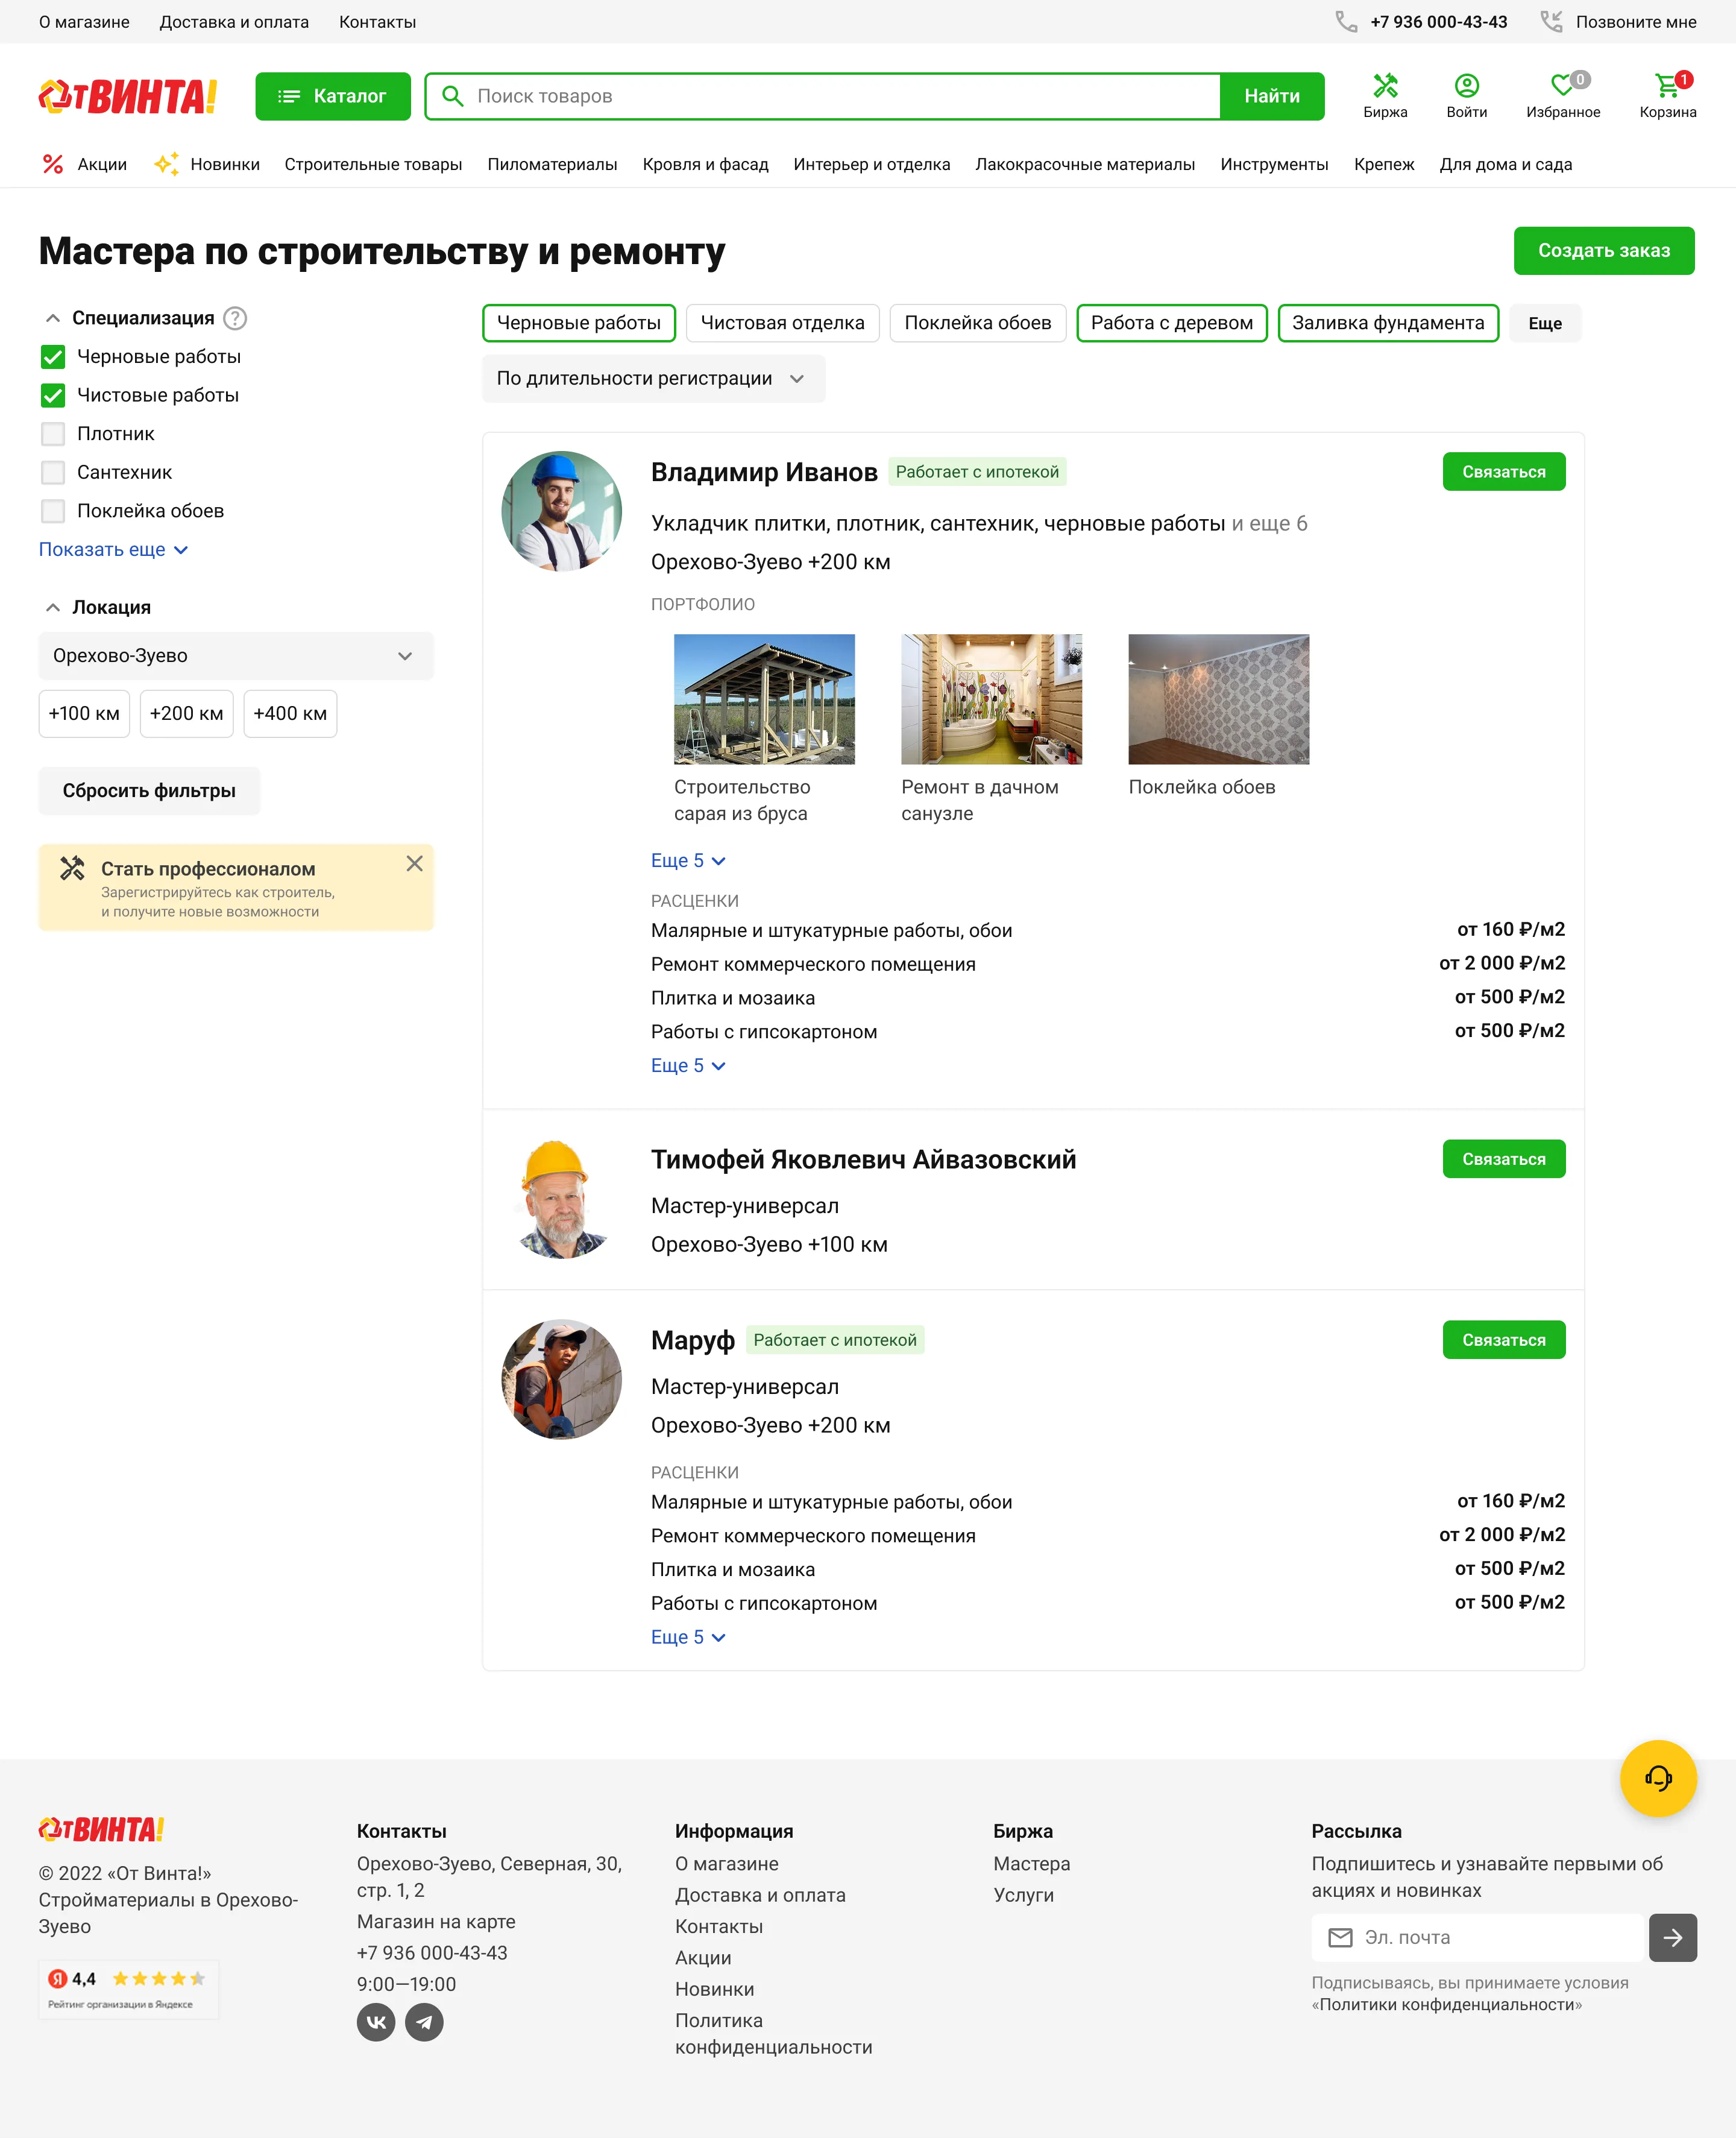
Task: Uncheck the Черновые работы checkbox
Action: pyautogui.click(x=52, y=357)
